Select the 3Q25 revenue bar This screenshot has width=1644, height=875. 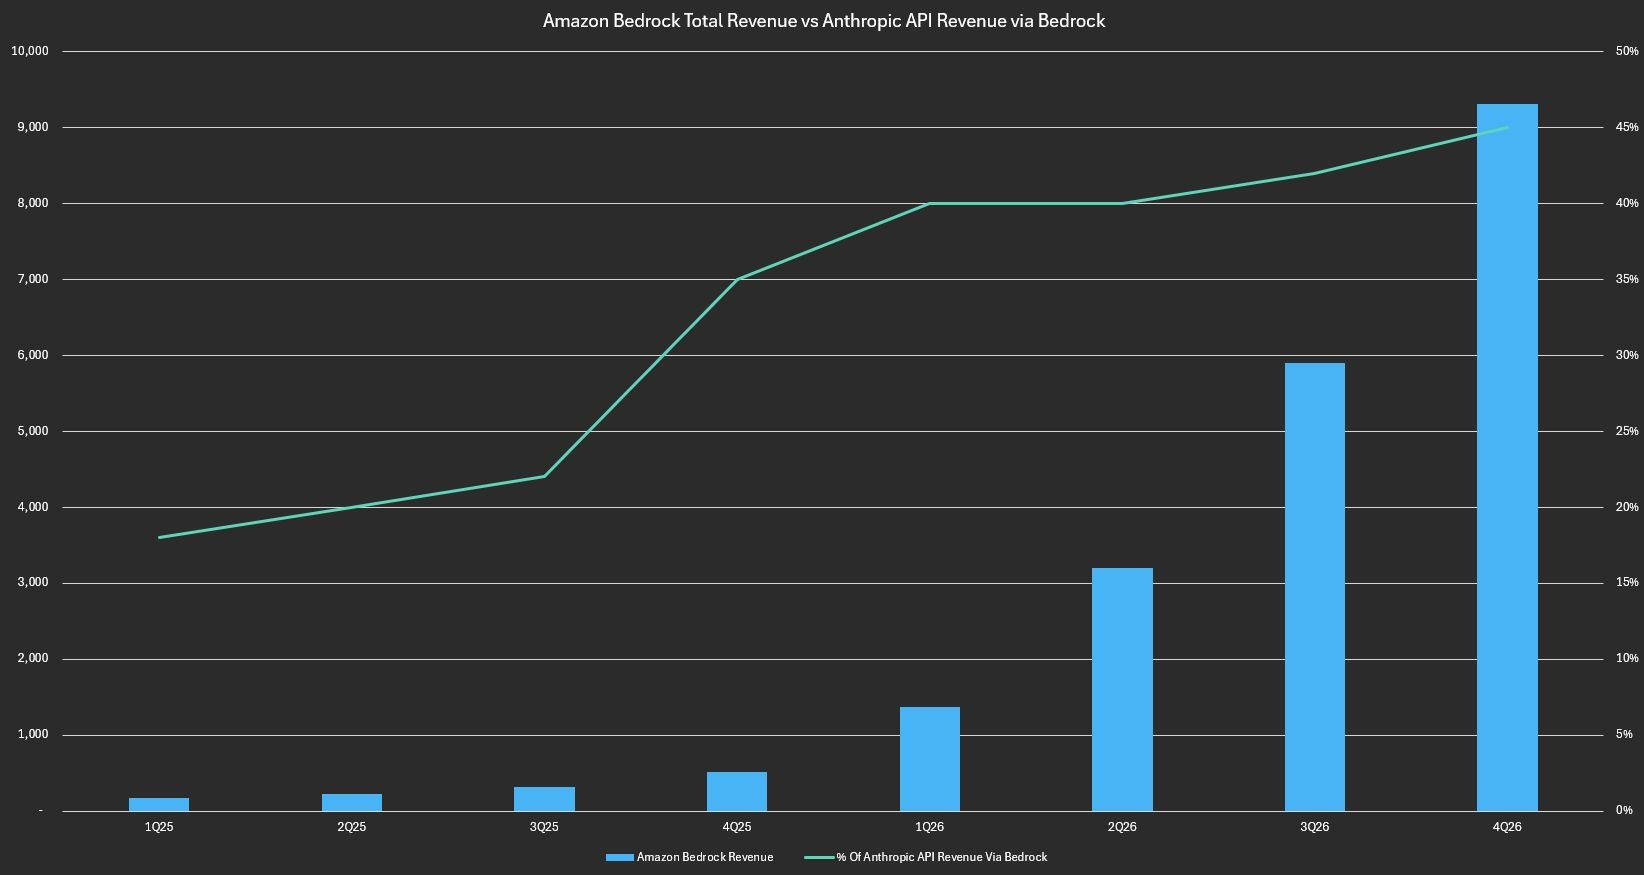tap(544, 799)
